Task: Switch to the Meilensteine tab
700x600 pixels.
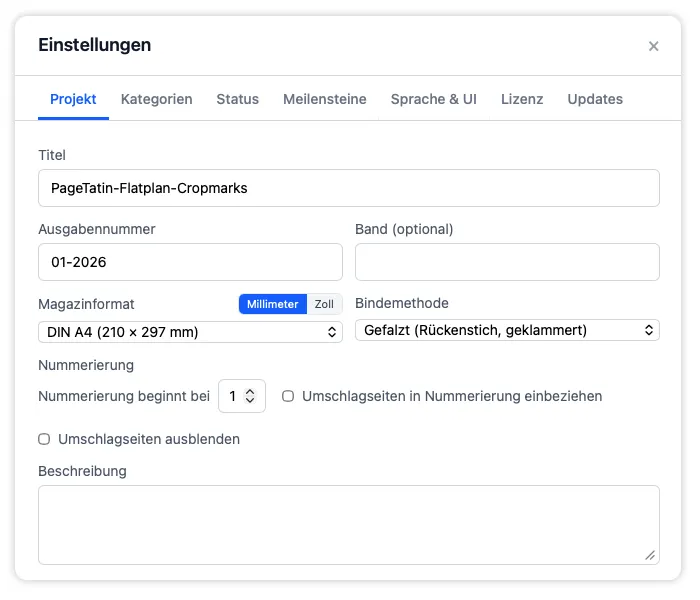Action: 325,99
